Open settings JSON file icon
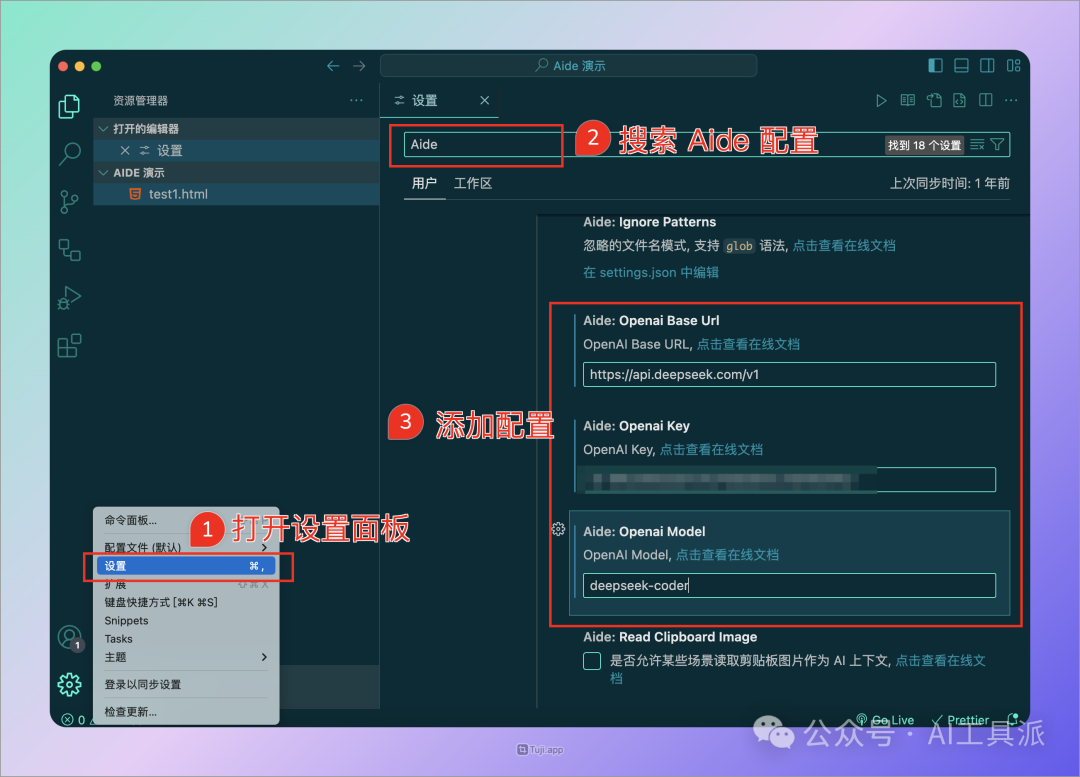The height and width of the screenshot is (777, 1080). point(934,101)
